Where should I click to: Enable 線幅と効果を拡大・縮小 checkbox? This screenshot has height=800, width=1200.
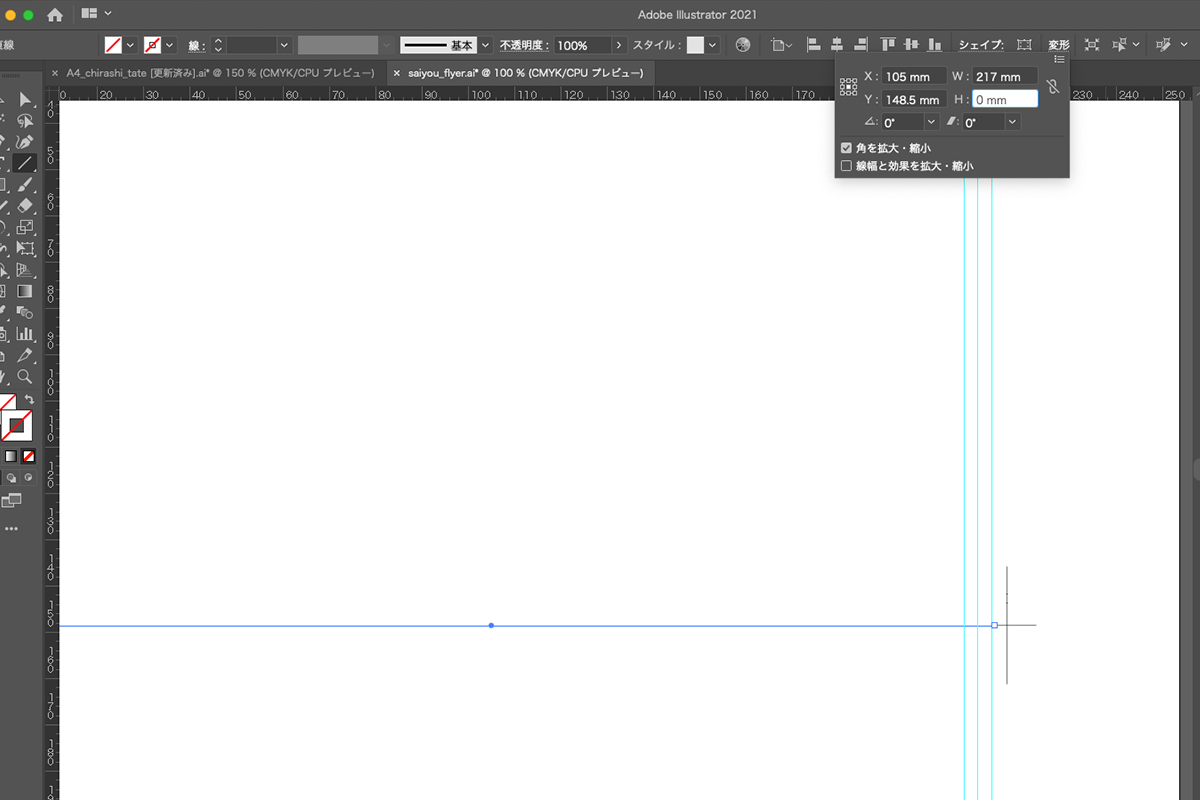[x=847, y=166]
